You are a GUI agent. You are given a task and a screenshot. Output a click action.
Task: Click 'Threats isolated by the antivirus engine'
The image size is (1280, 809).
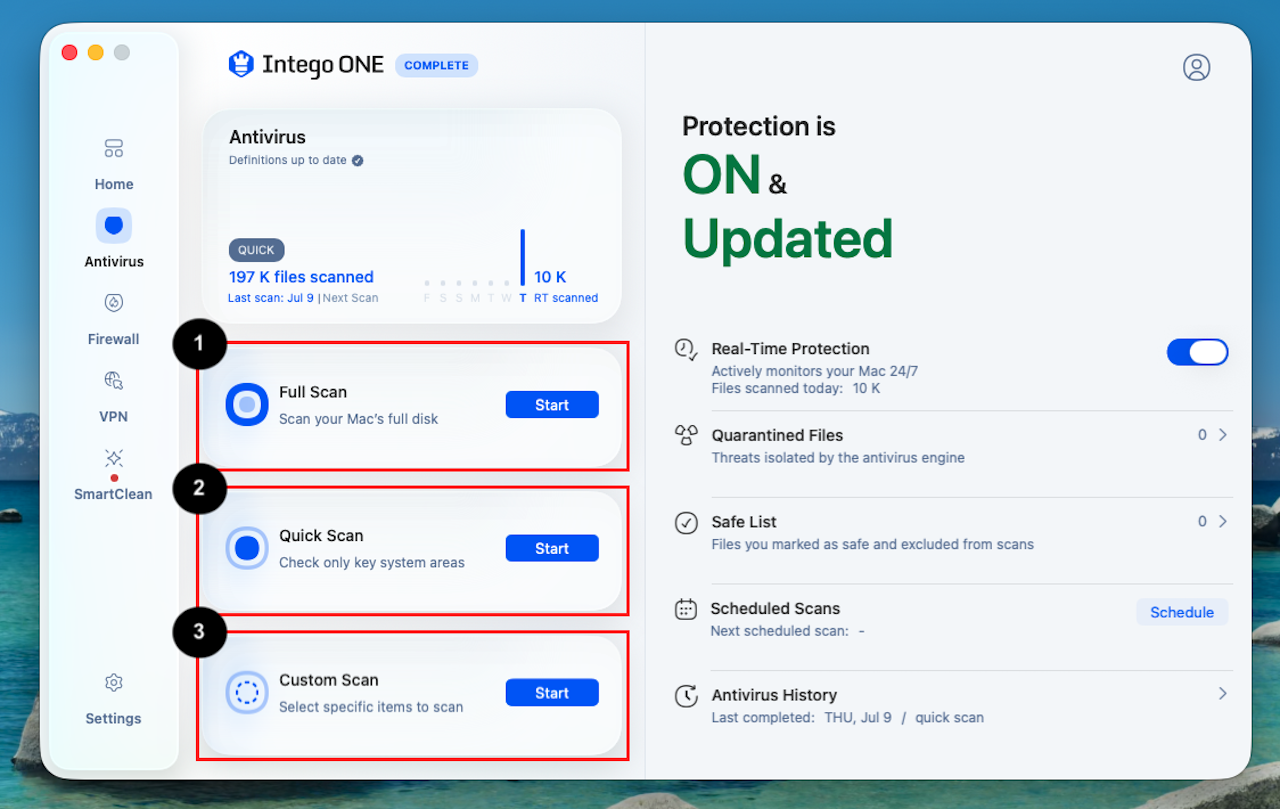tap(838, 458)
